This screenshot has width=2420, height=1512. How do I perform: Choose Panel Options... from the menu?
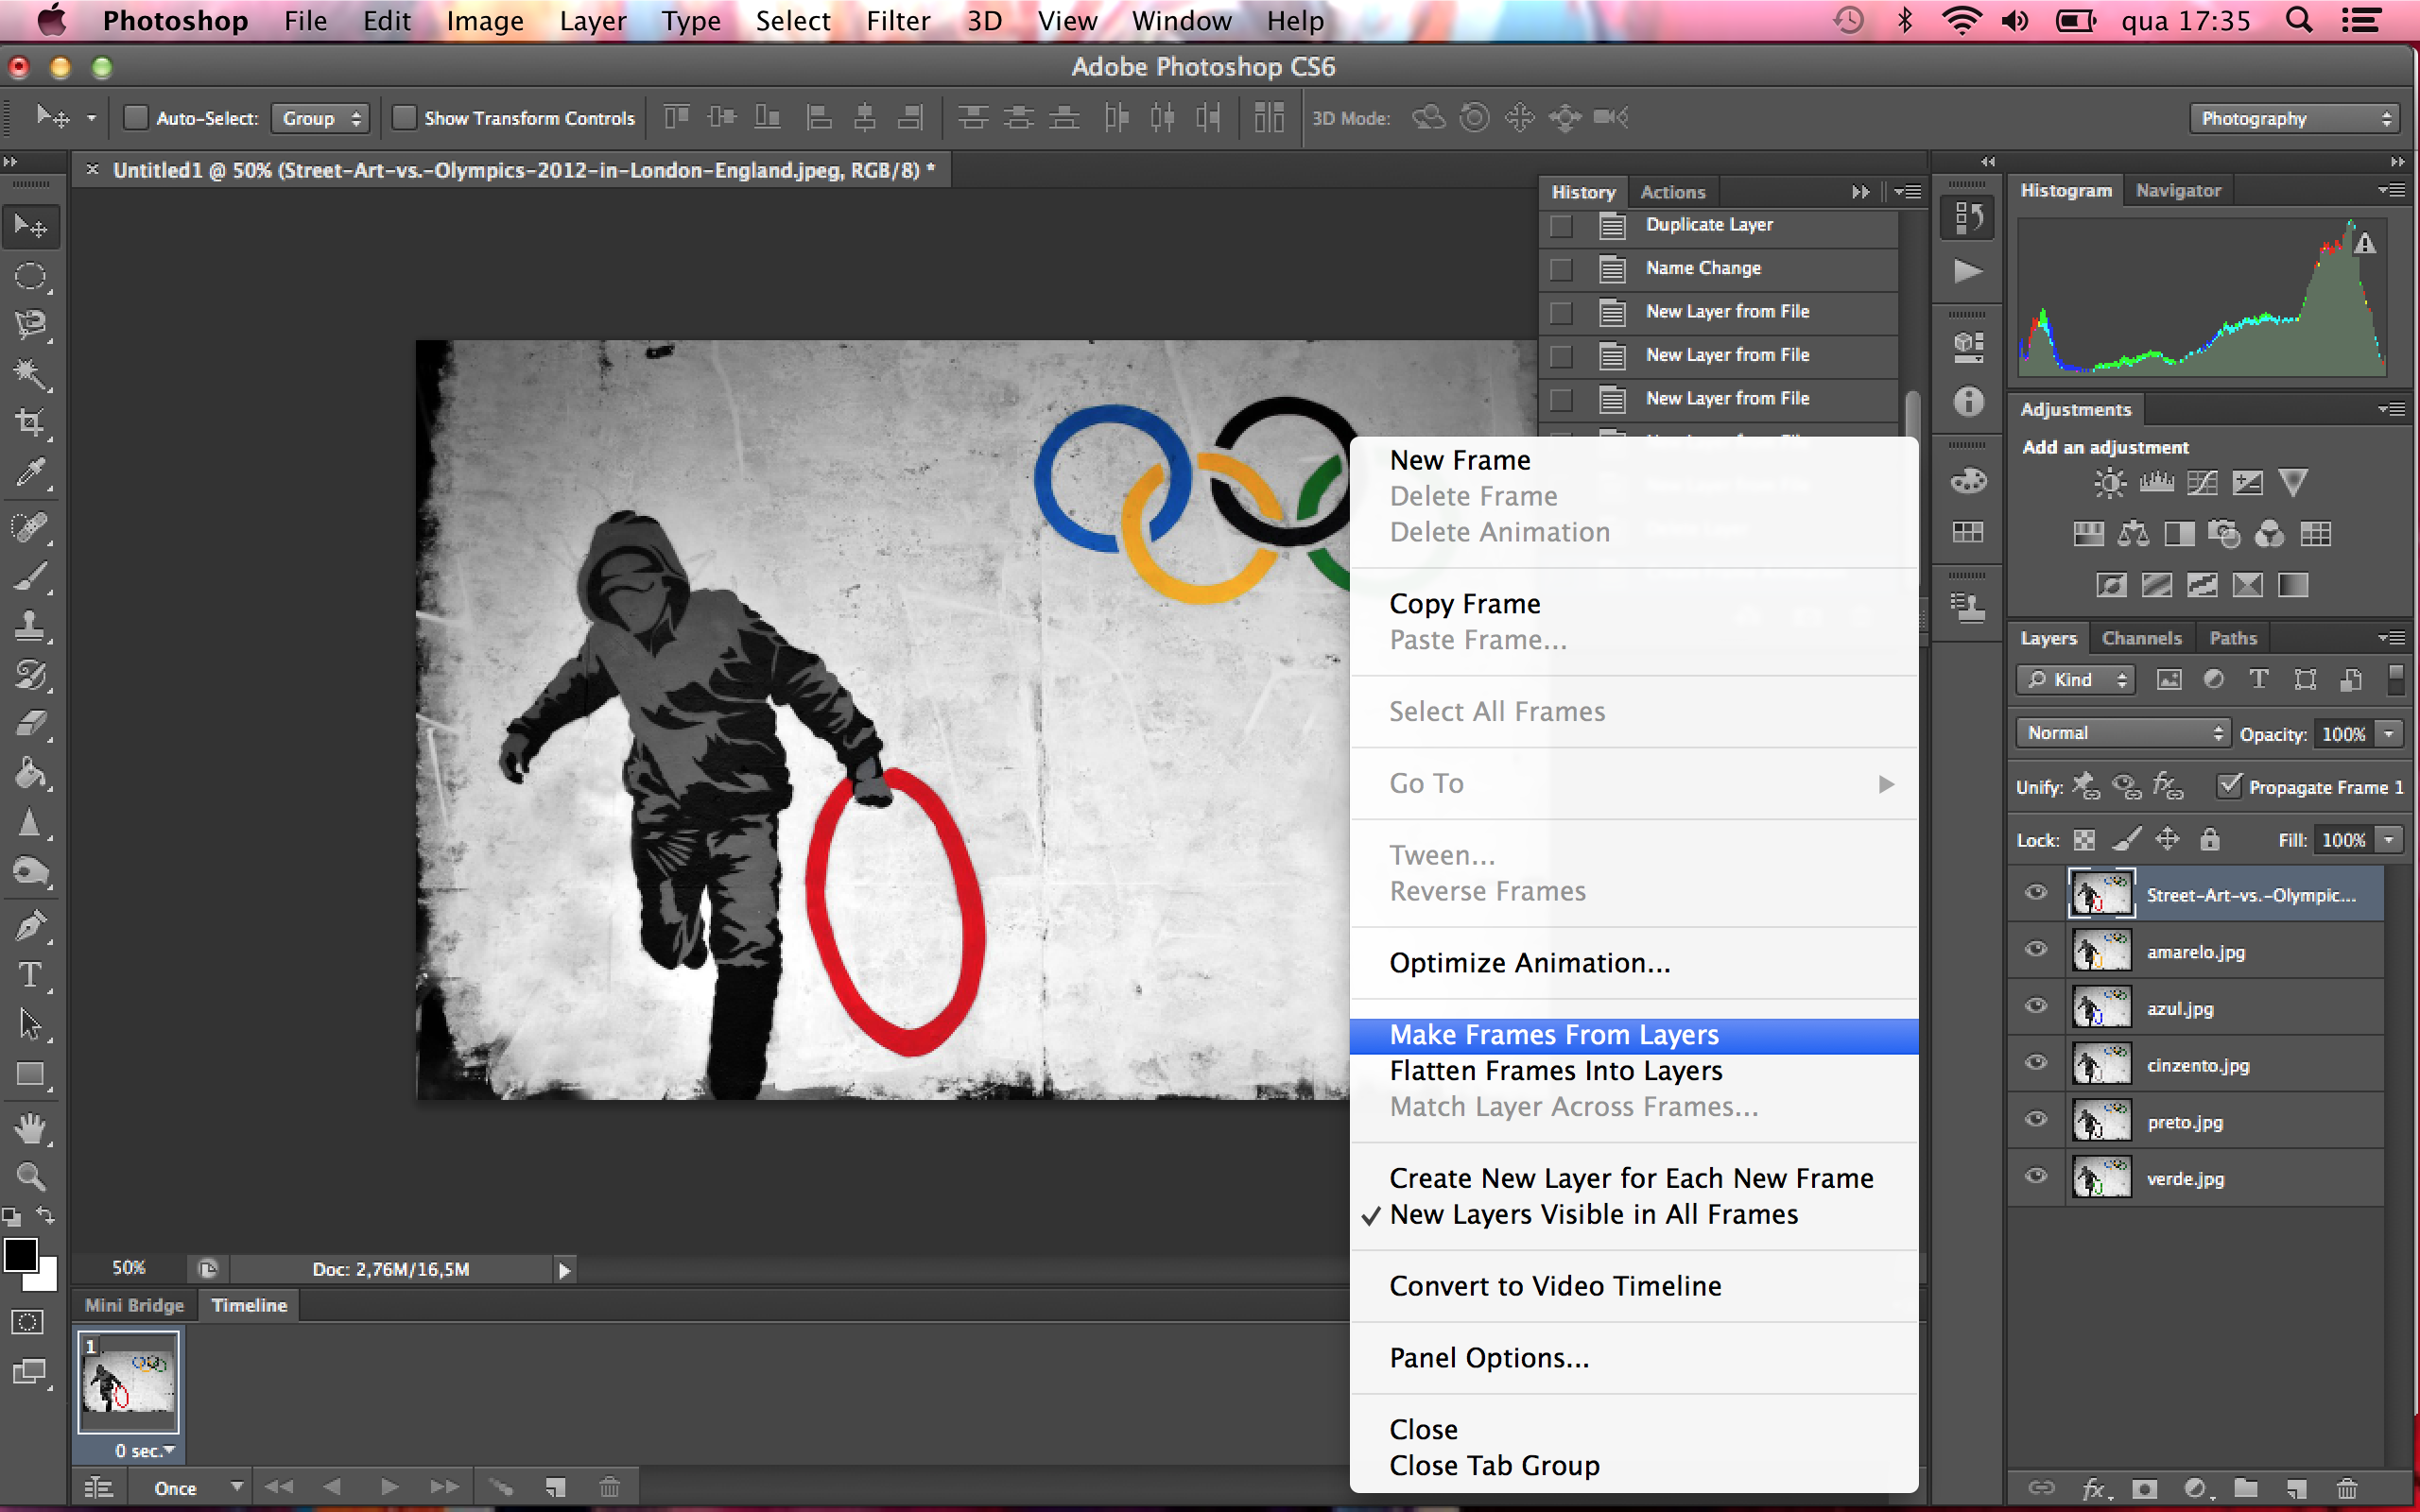1634,1358
